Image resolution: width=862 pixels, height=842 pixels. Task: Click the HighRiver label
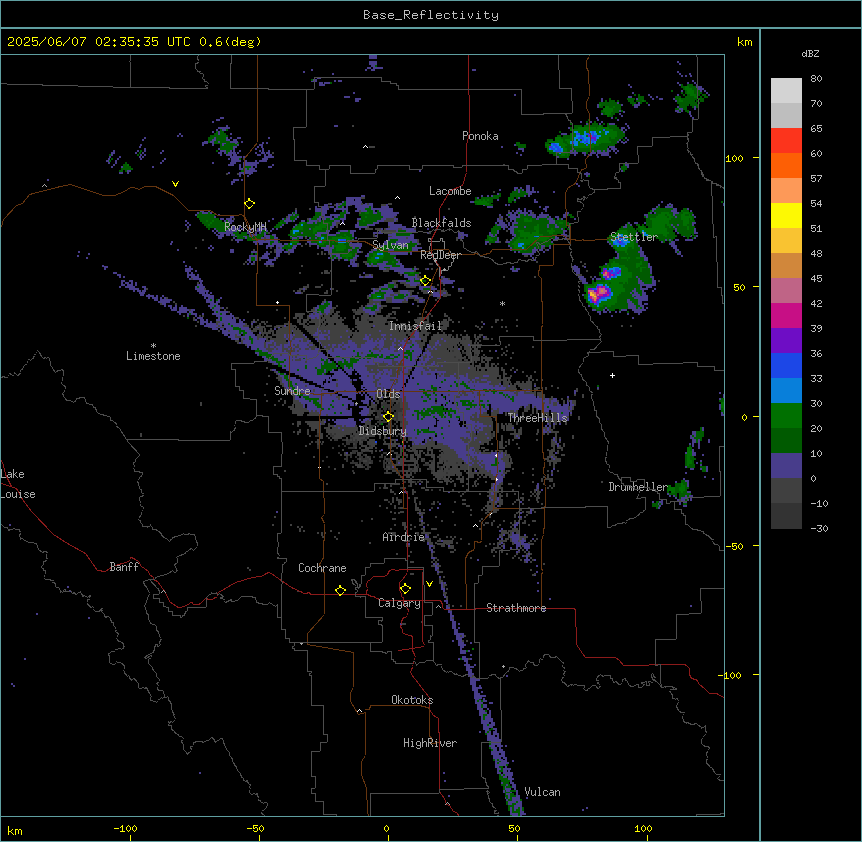[430, 743]
